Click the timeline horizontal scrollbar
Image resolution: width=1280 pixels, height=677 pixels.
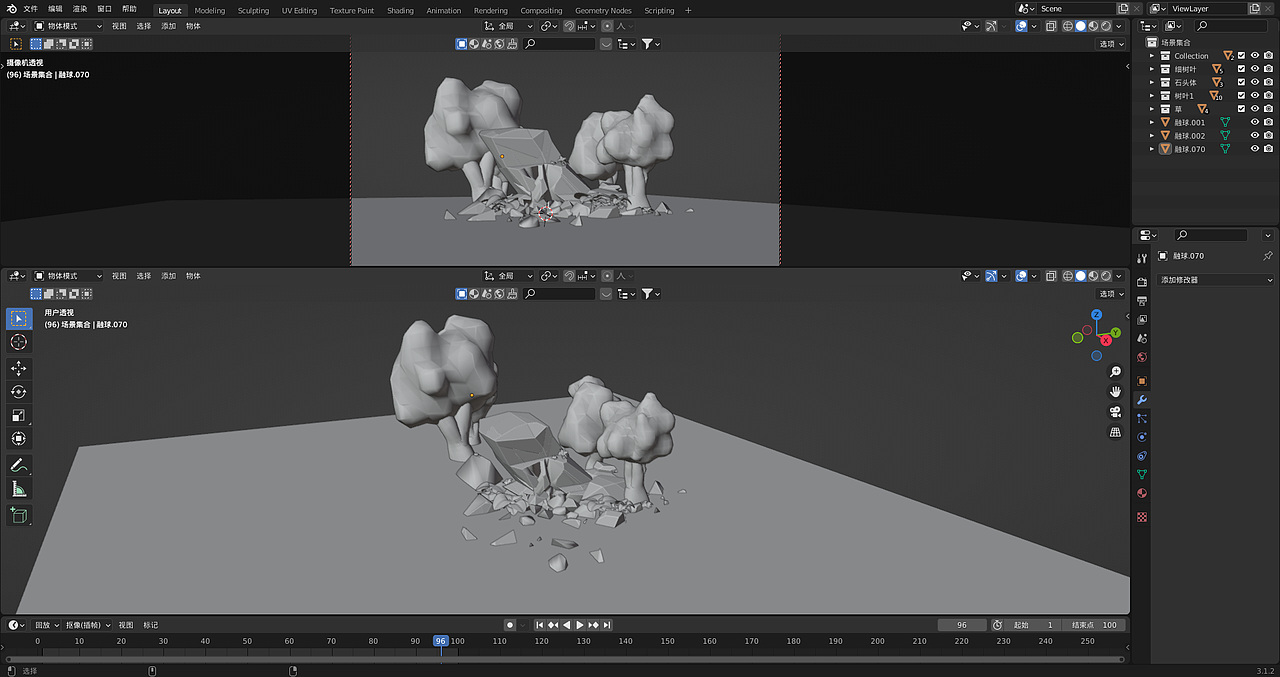[x=565, y=659]
